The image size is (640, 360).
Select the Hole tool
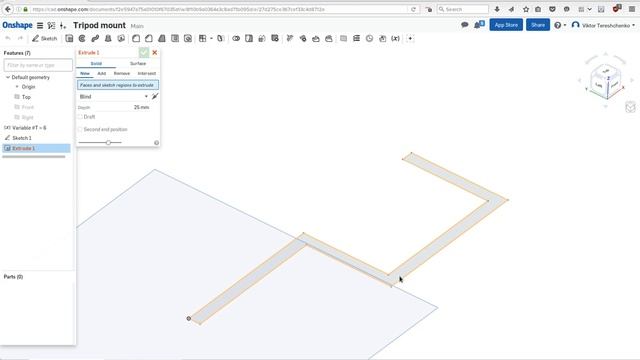[188, 38]
